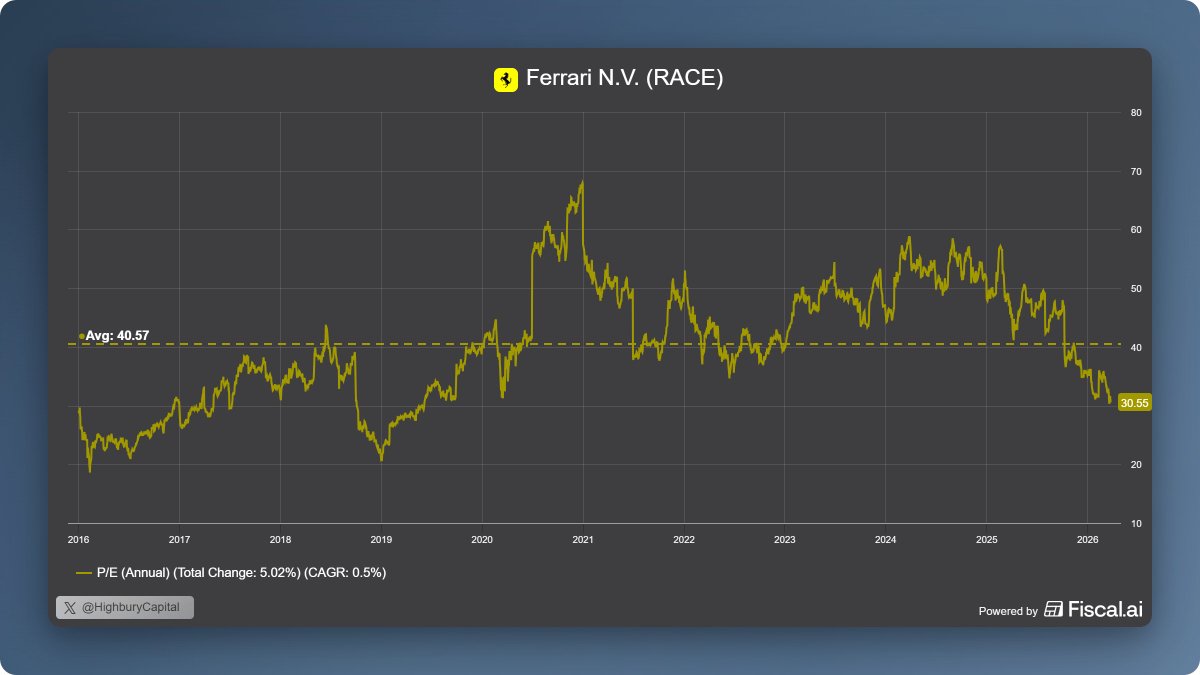Click the P/E peak near start of 2021

tap(581, 182)
